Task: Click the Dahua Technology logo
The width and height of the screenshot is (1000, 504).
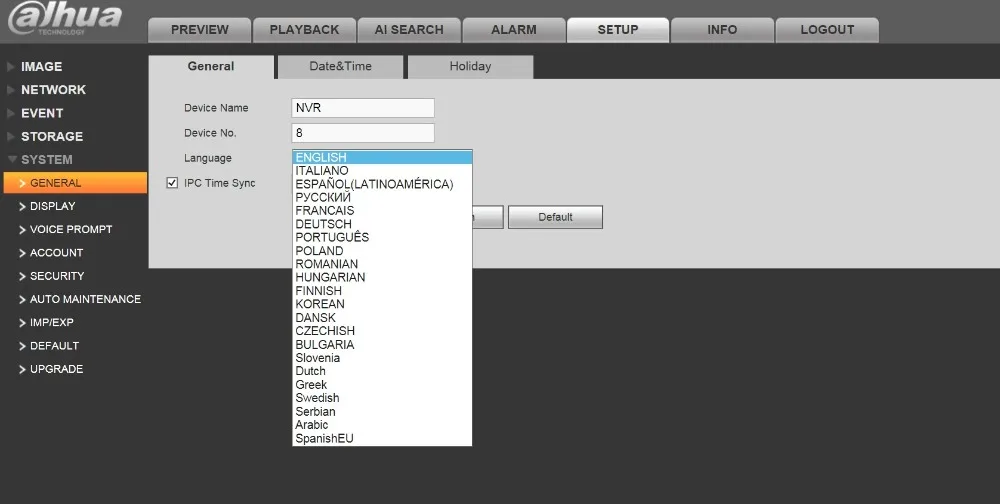Action: (x=65, y=19)
